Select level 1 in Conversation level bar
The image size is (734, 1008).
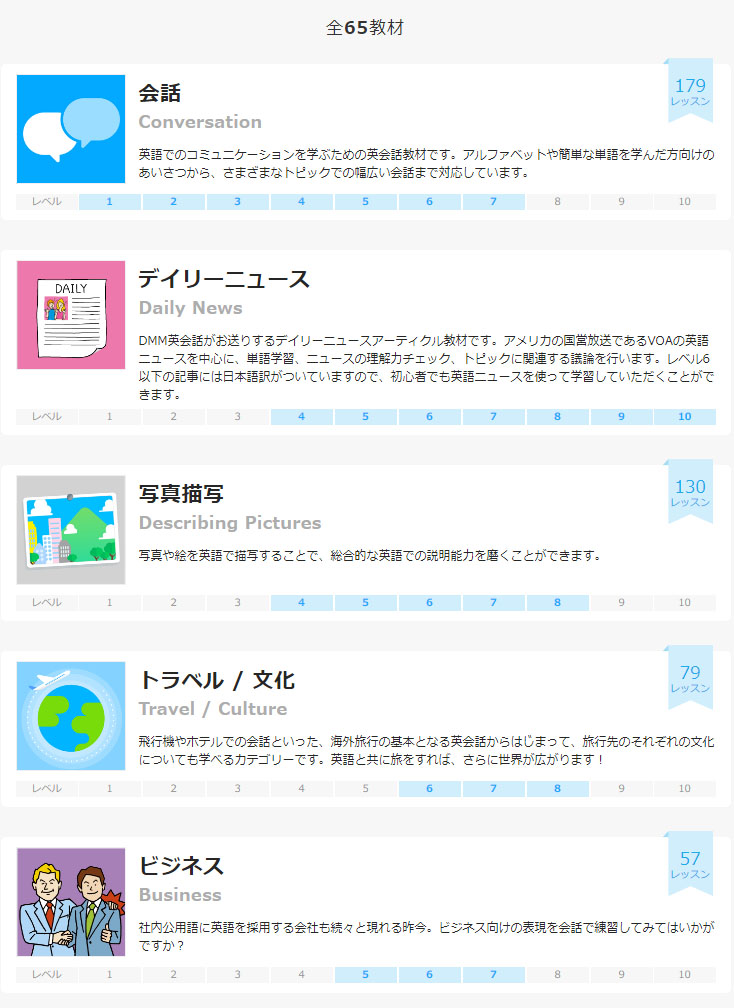(110, 202)
